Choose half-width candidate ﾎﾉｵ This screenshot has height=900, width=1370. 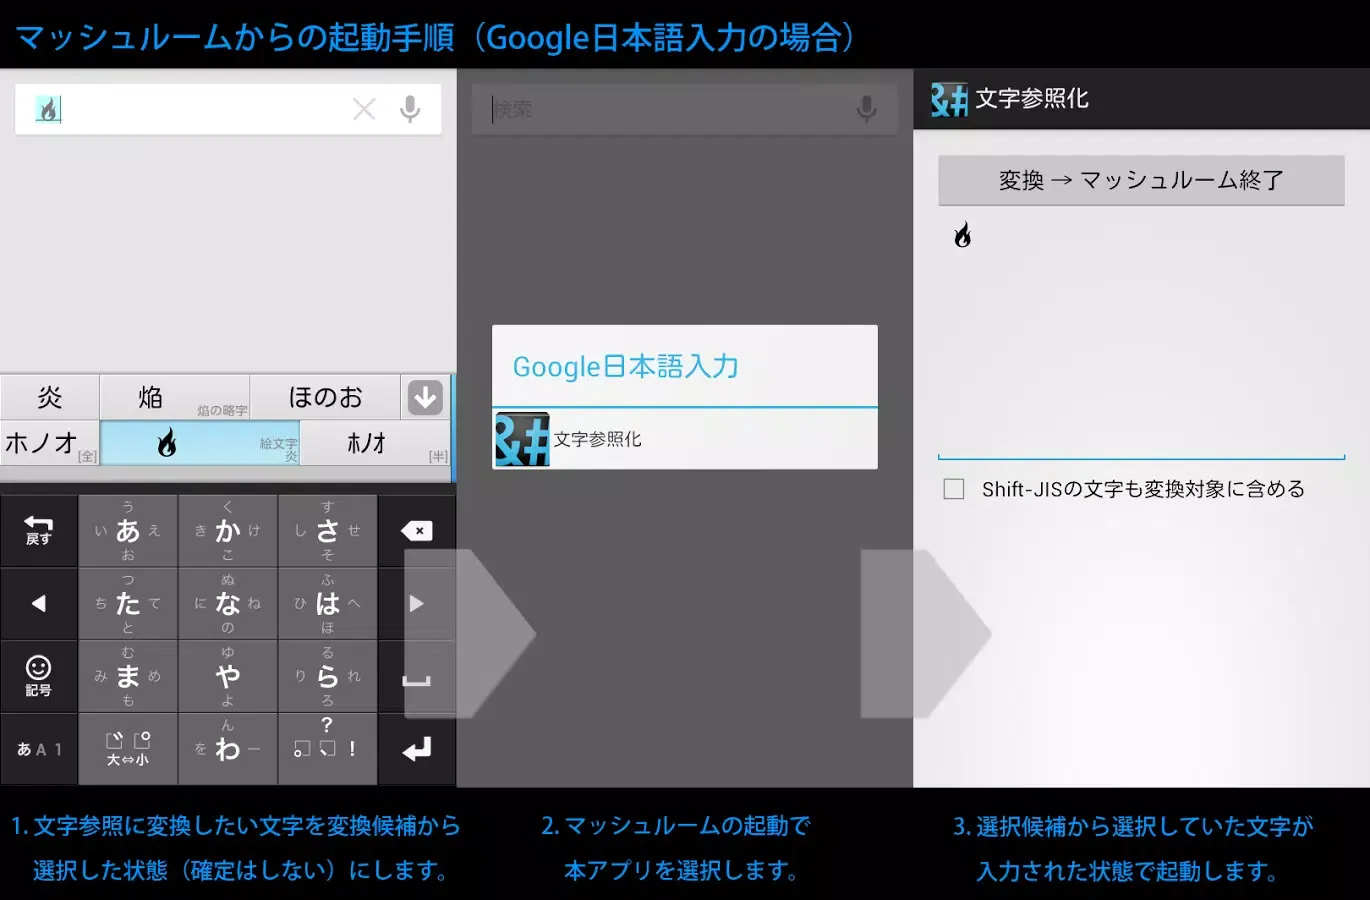point(375,442)
